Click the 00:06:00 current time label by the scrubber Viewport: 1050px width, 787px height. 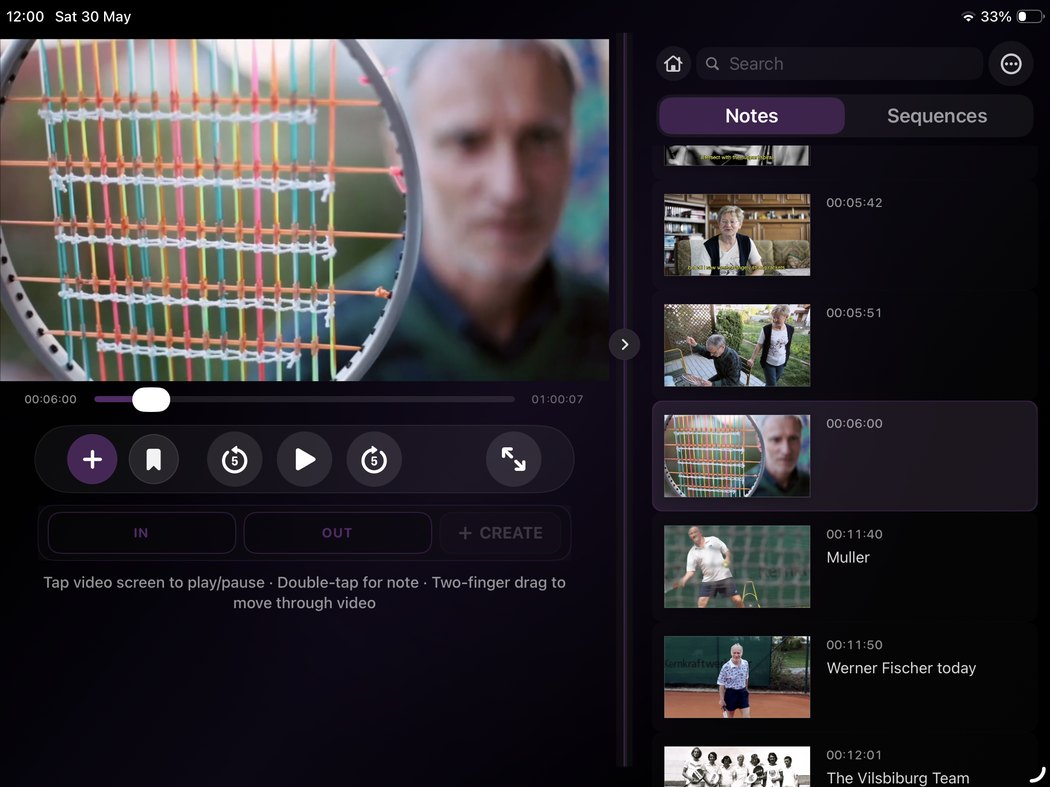coord(50,399)
